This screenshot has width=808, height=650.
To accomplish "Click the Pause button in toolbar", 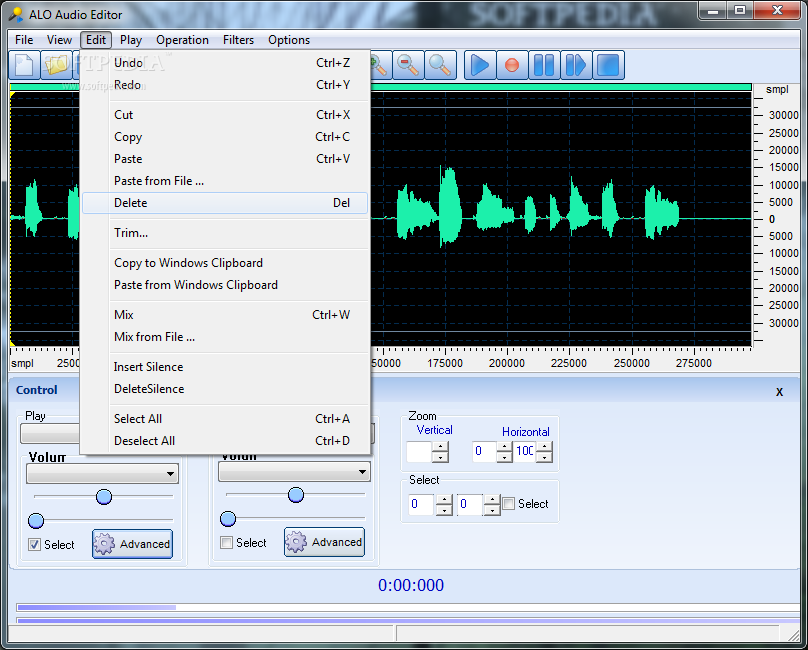I will [544, 65].
